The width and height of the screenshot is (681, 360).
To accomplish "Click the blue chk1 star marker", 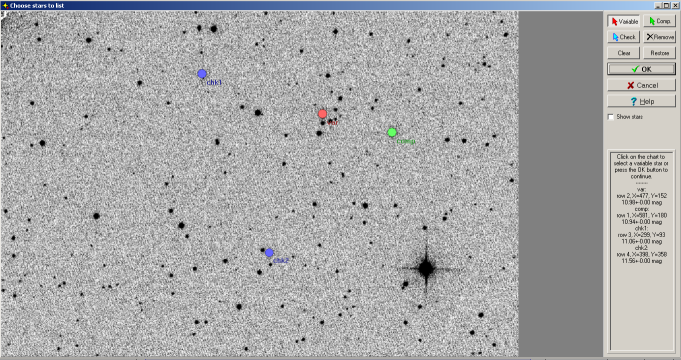I will (x=202, y=74).
